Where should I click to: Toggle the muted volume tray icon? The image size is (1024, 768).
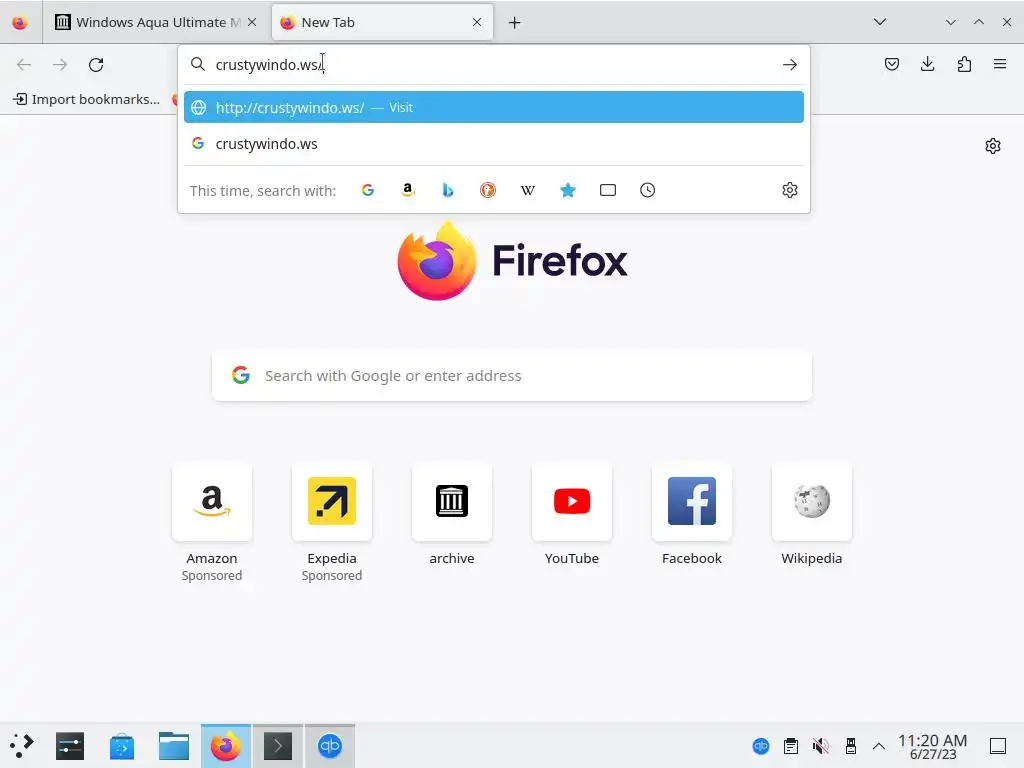(x=821, y=746)
